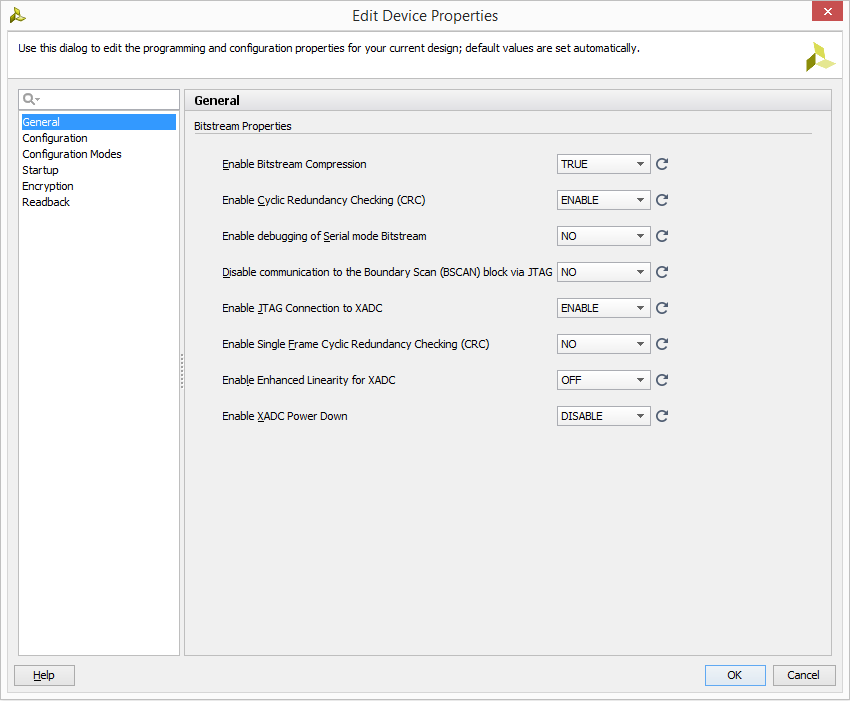
Task: Reset Enable XADC Power Down value
Action: pos(662,416)
